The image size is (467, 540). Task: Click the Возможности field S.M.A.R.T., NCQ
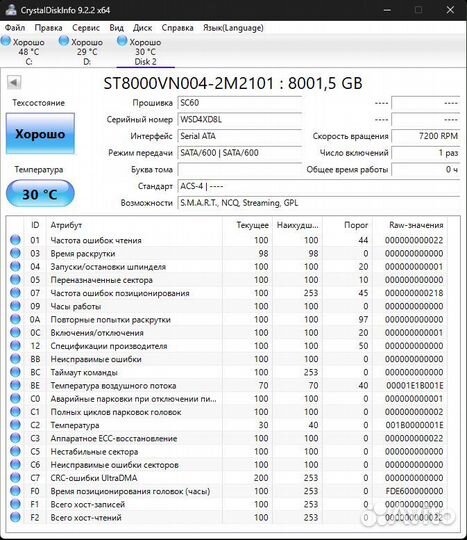(x=319, y=203)
